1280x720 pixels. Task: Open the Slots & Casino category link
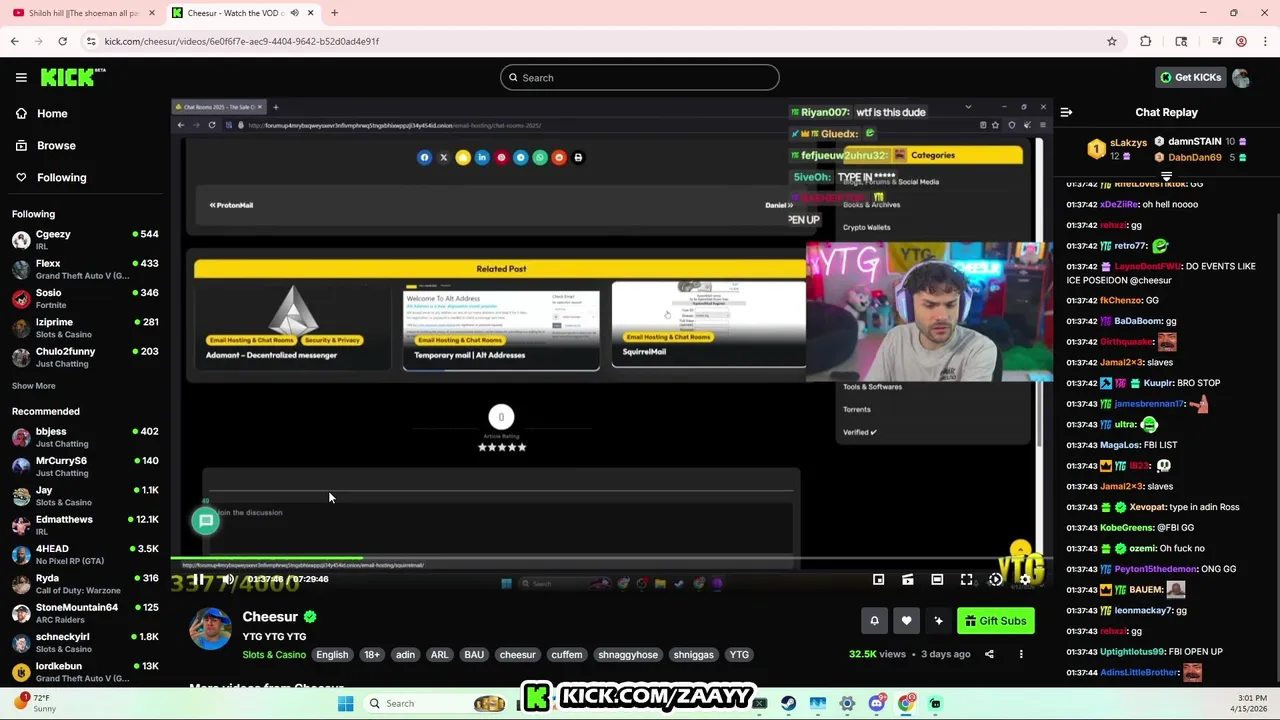[x=274, y=654]
